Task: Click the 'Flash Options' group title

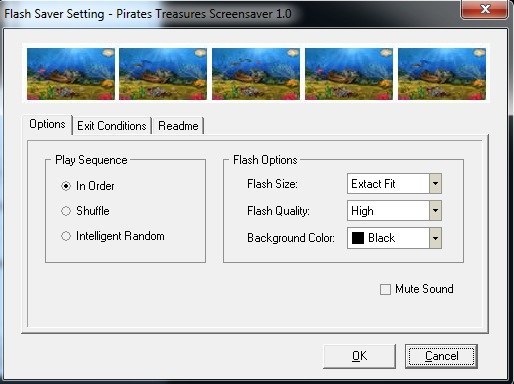Action: (265, 160)
